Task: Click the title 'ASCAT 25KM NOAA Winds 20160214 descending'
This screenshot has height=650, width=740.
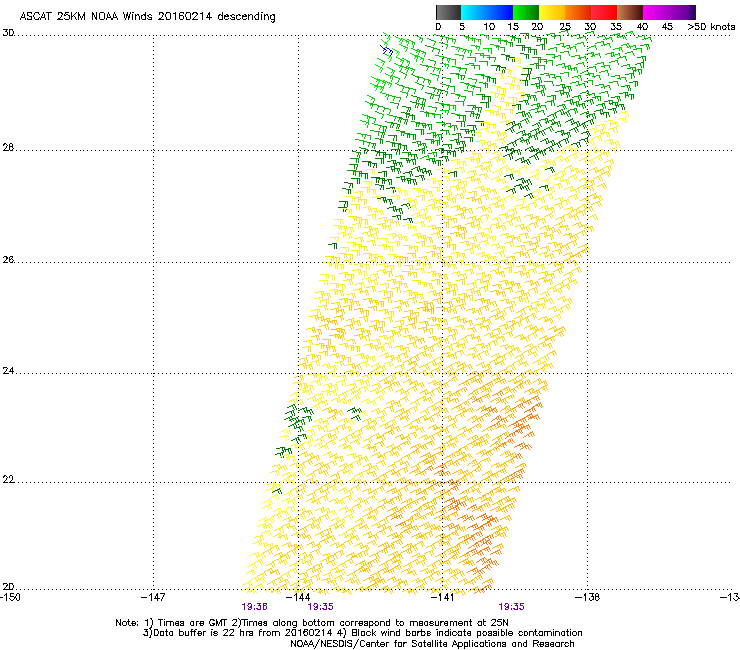Action: [x=147, y=17]
